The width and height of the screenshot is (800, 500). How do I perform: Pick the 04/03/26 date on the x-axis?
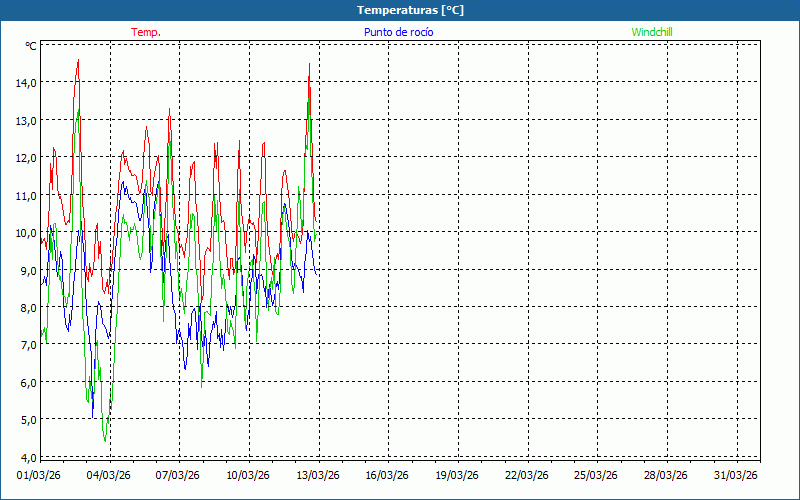pos(109,475)
